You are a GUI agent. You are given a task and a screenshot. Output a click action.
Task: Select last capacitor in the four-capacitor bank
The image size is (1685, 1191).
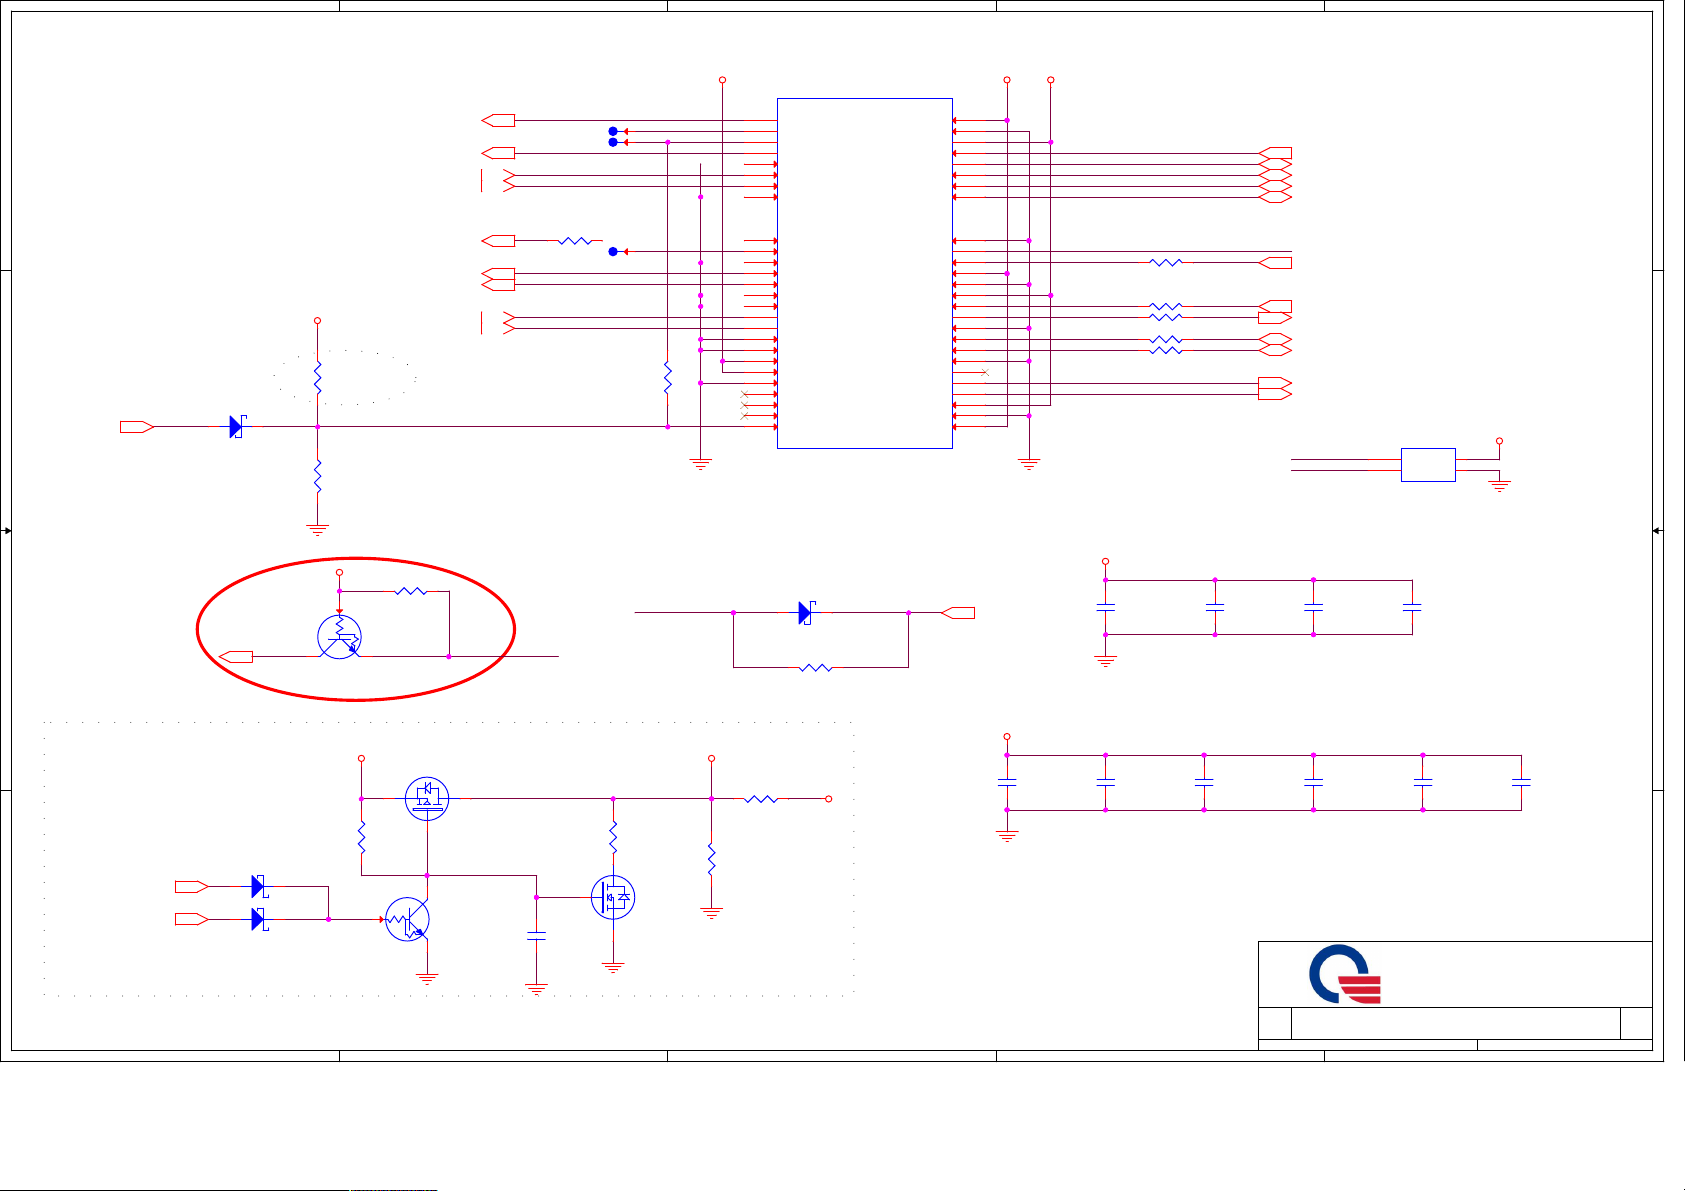(1412, 607)
